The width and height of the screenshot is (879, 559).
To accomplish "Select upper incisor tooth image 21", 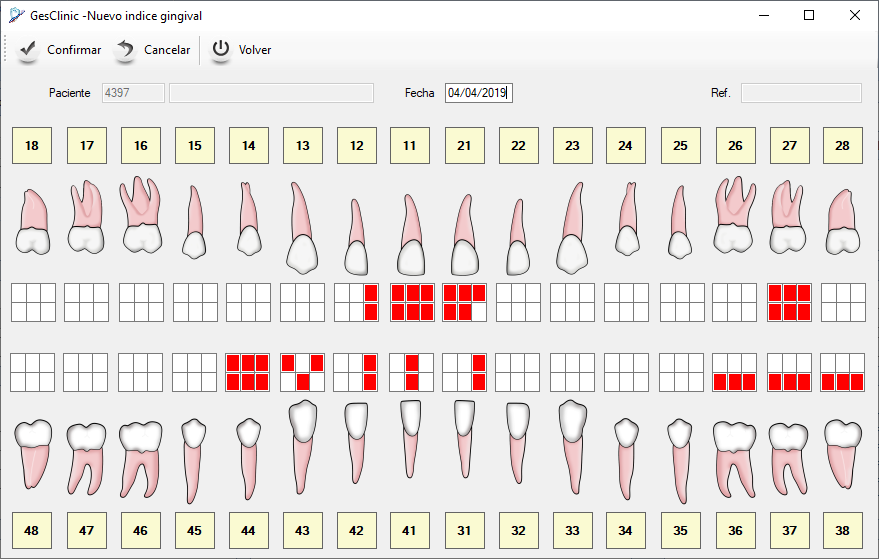I will point(465,235).
